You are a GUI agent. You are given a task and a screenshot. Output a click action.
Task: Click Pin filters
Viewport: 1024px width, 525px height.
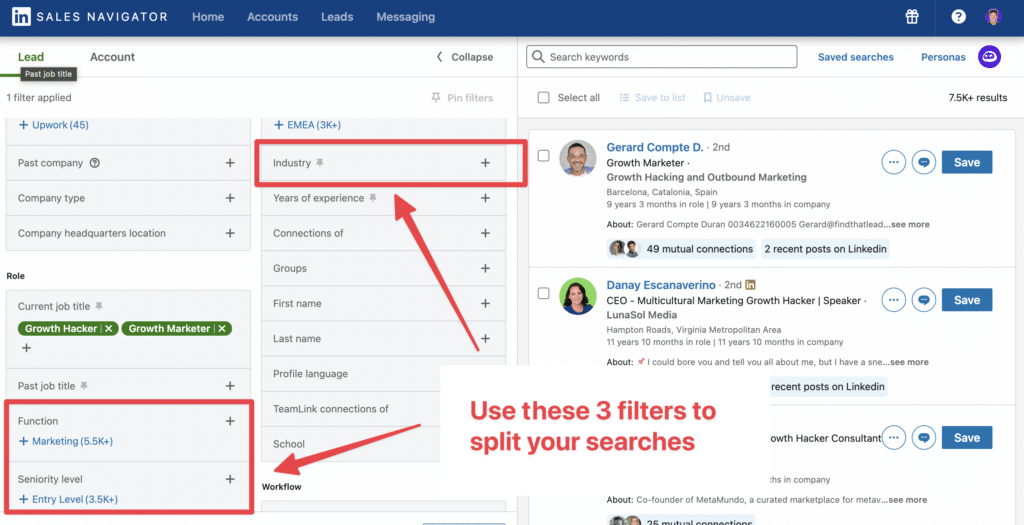tap(462, 97)
